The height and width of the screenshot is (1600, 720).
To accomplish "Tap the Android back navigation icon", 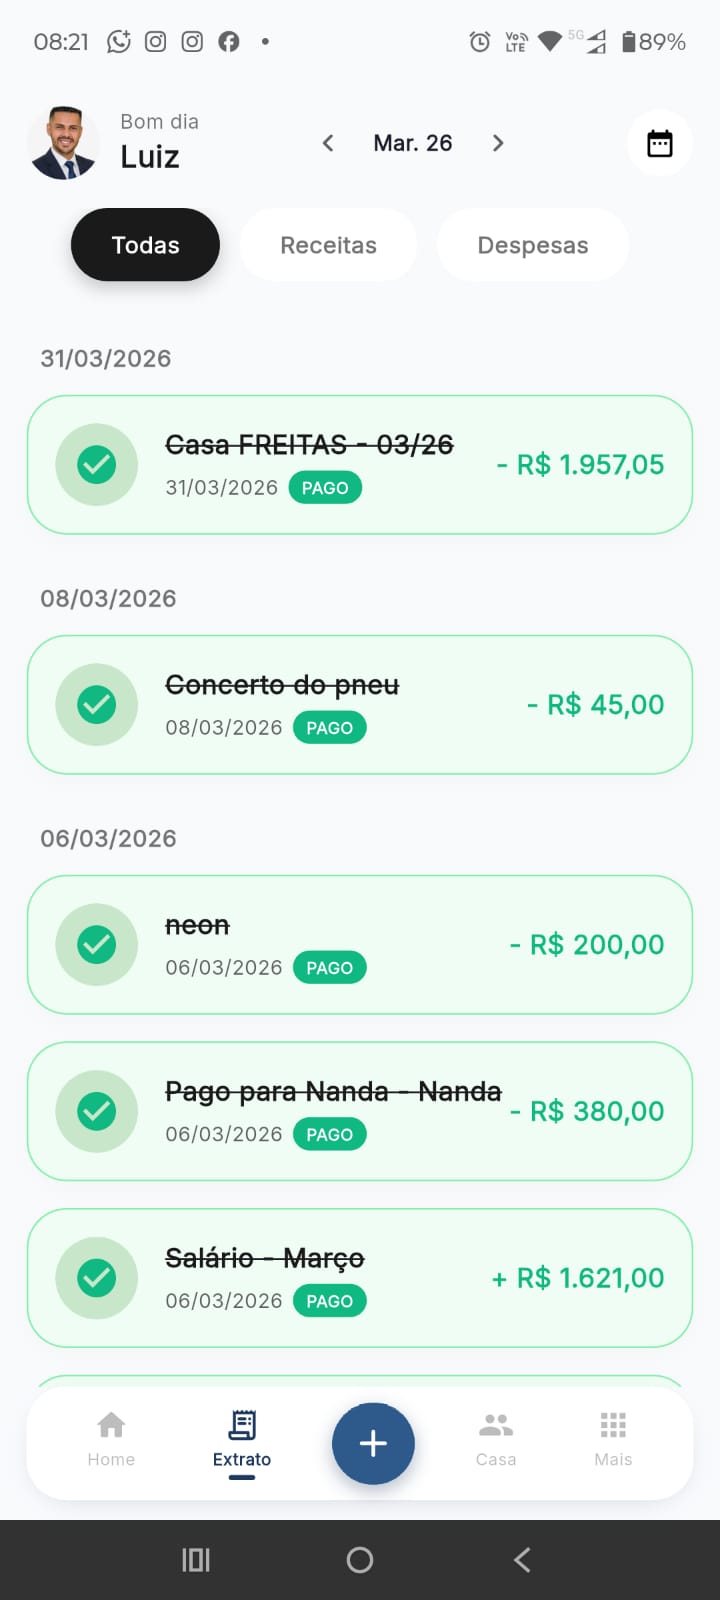I will coord(522,1560).
